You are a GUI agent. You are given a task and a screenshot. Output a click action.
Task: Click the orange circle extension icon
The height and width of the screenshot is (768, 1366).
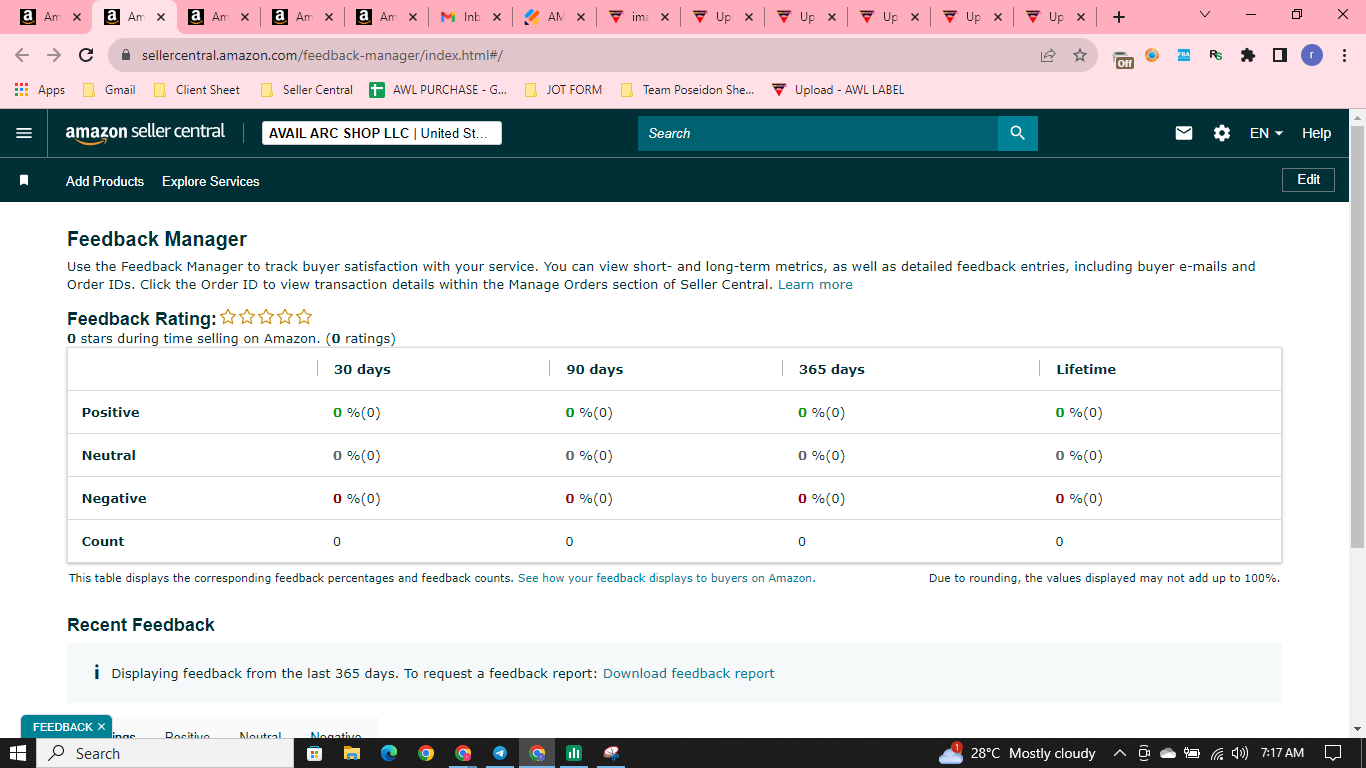click(1152, 56)
